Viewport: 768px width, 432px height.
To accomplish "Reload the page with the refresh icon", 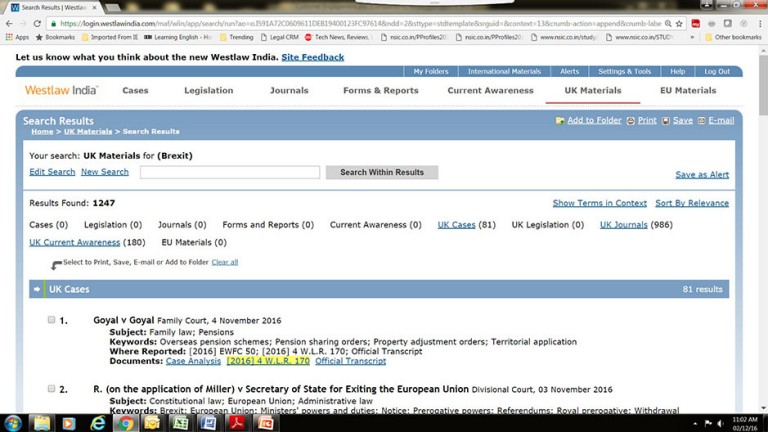I will (x=37, y=24).
